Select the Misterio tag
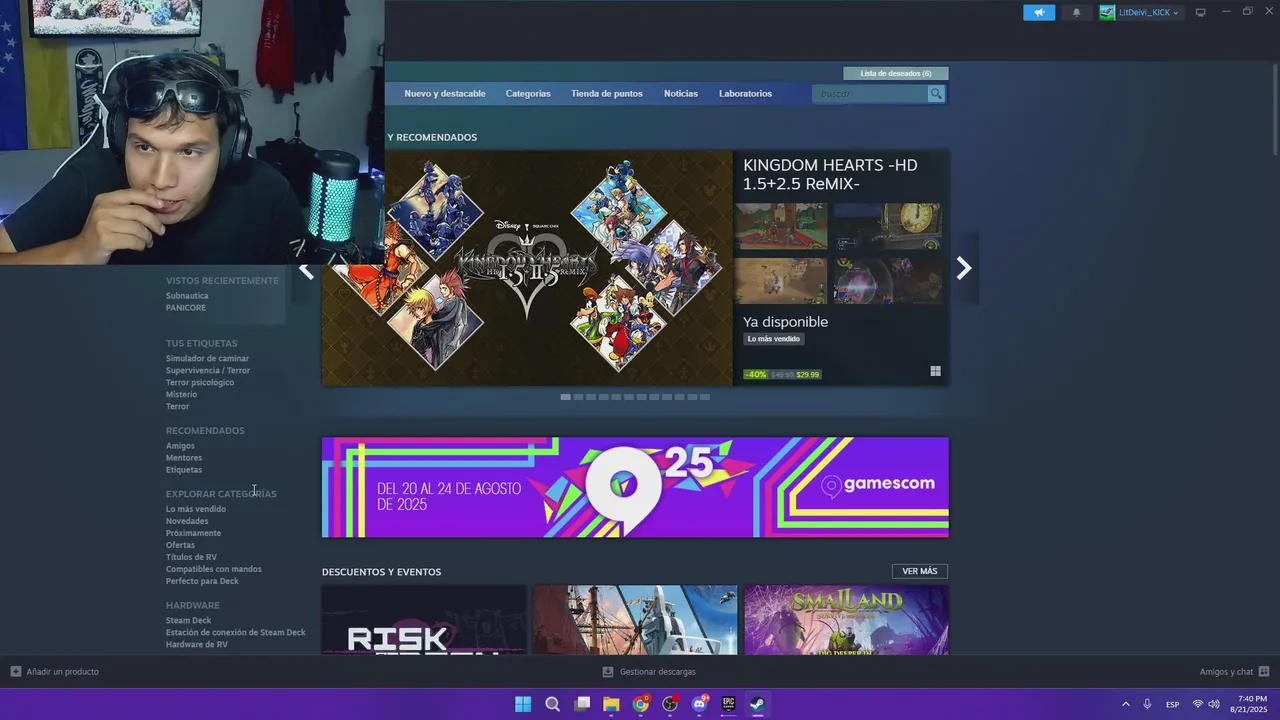The height and width of the screenshot is (720, 1280). pos(181,394)
